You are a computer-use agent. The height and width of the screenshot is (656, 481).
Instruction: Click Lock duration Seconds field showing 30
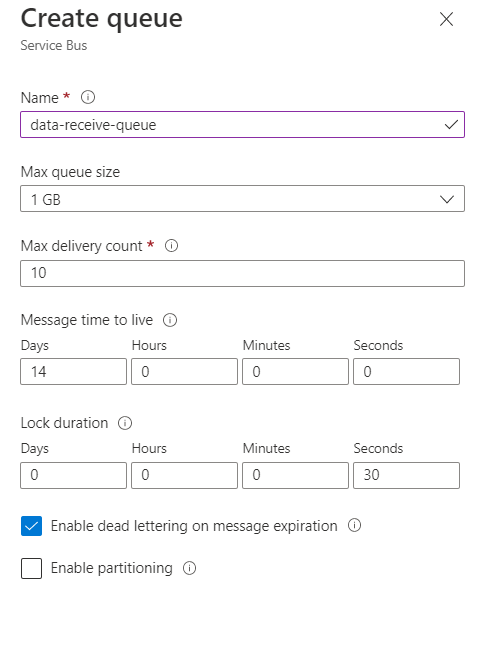(407, 475)
